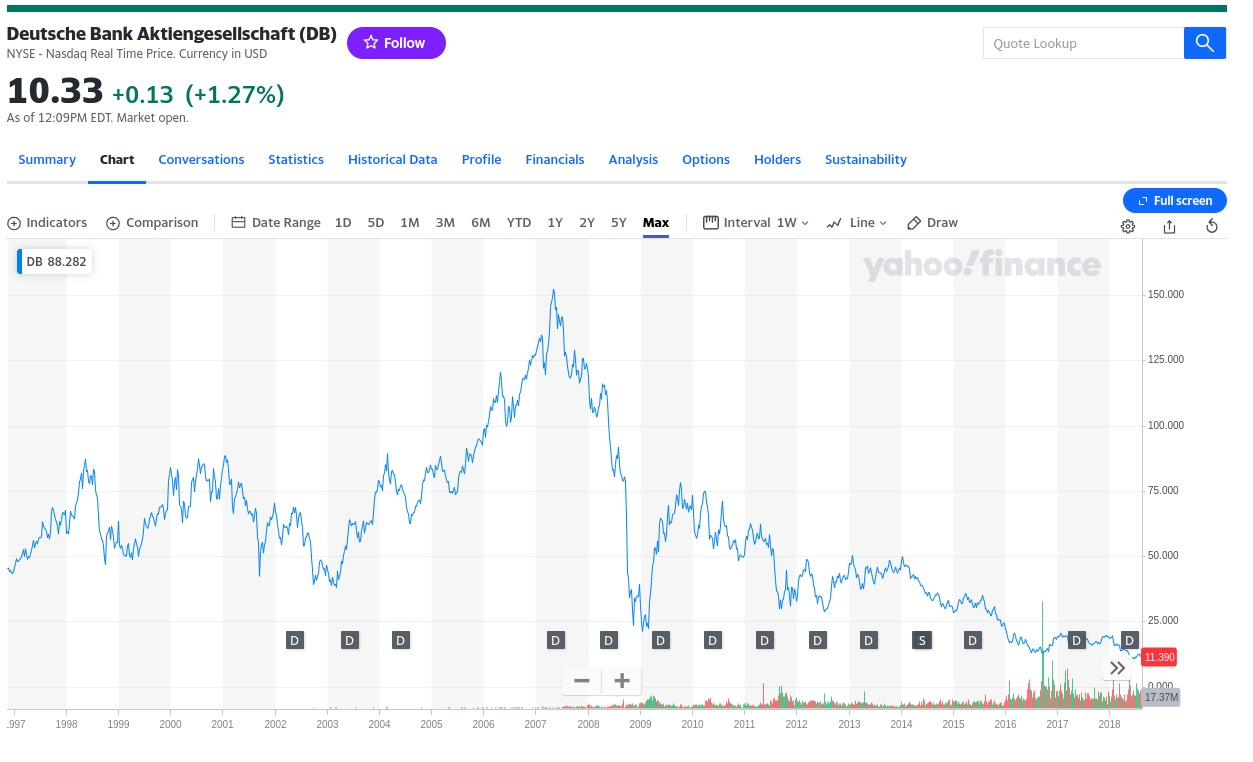Click the D dividend marker near 2002
Viewport: 1253px width, 762px height.
294,640
